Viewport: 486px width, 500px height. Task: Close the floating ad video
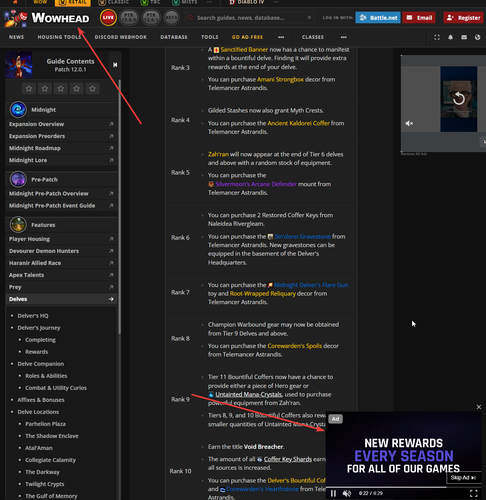pos(479,407)
